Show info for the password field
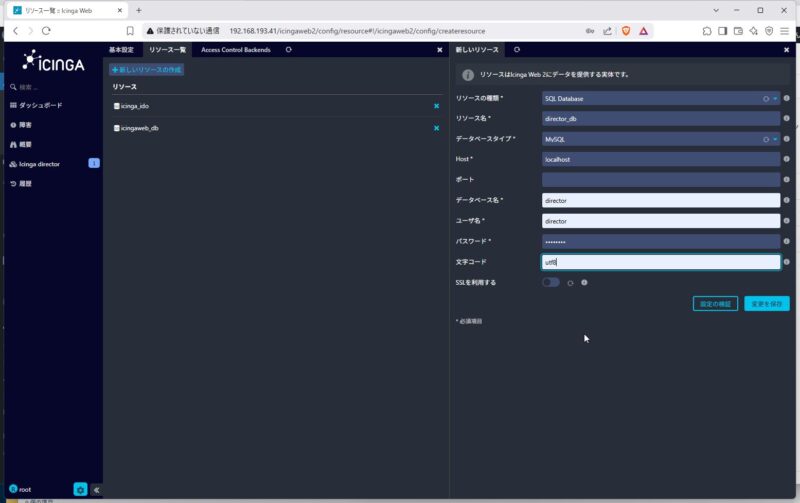Screen dimensions: 800x503 click(786, 241)
